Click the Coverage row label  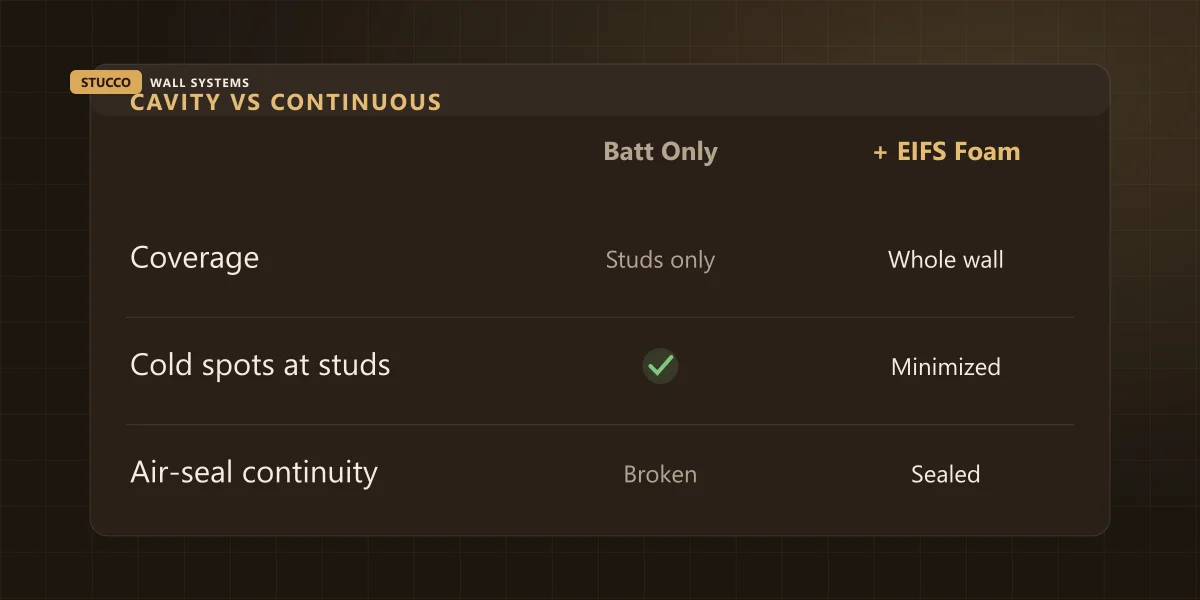point(195,258)
